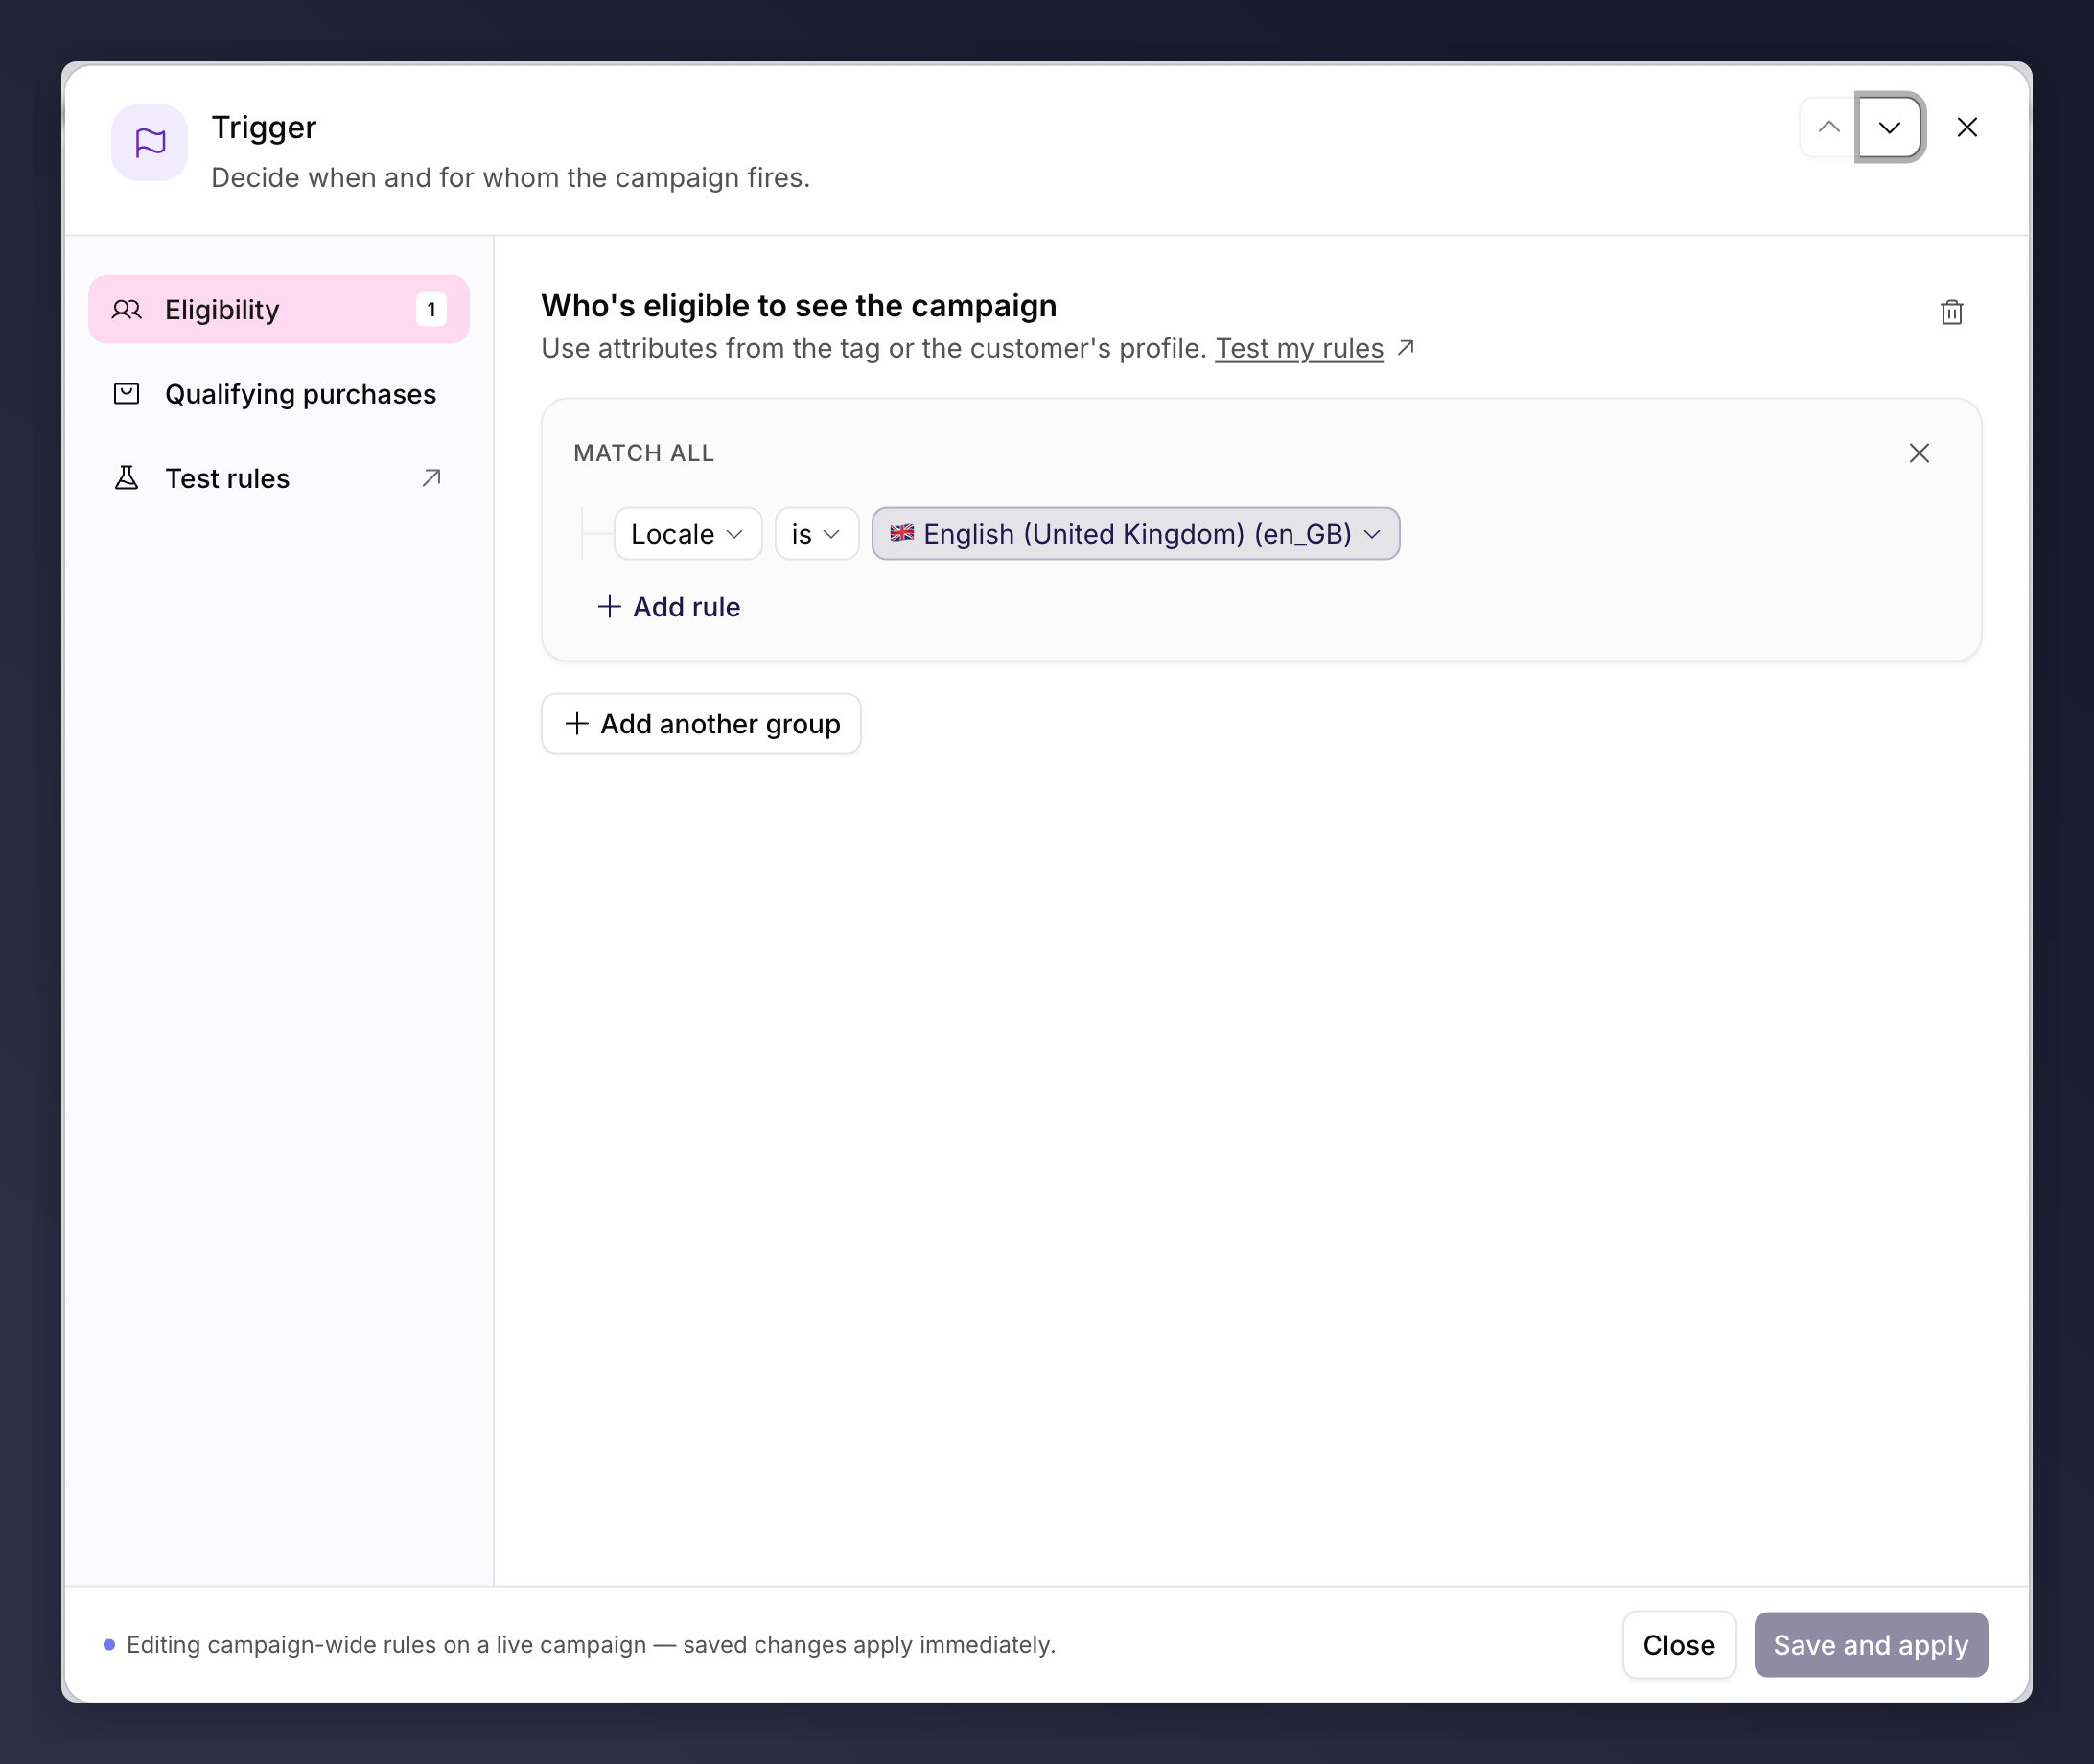Click the heading Who's eligible to see the campaign
Screen dimensions: 2094x1764
[x=799, y=305]
